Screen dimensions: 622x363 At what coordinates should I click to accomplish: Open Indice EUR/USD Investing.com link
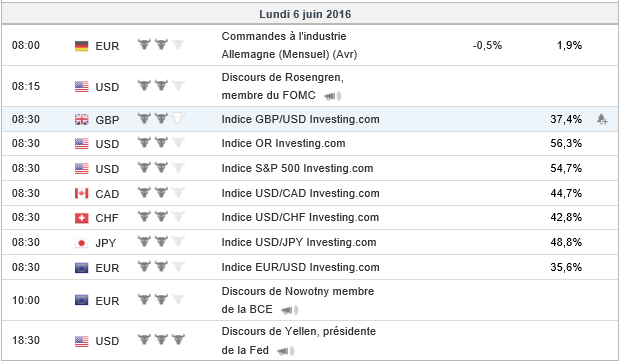(300, 267)
